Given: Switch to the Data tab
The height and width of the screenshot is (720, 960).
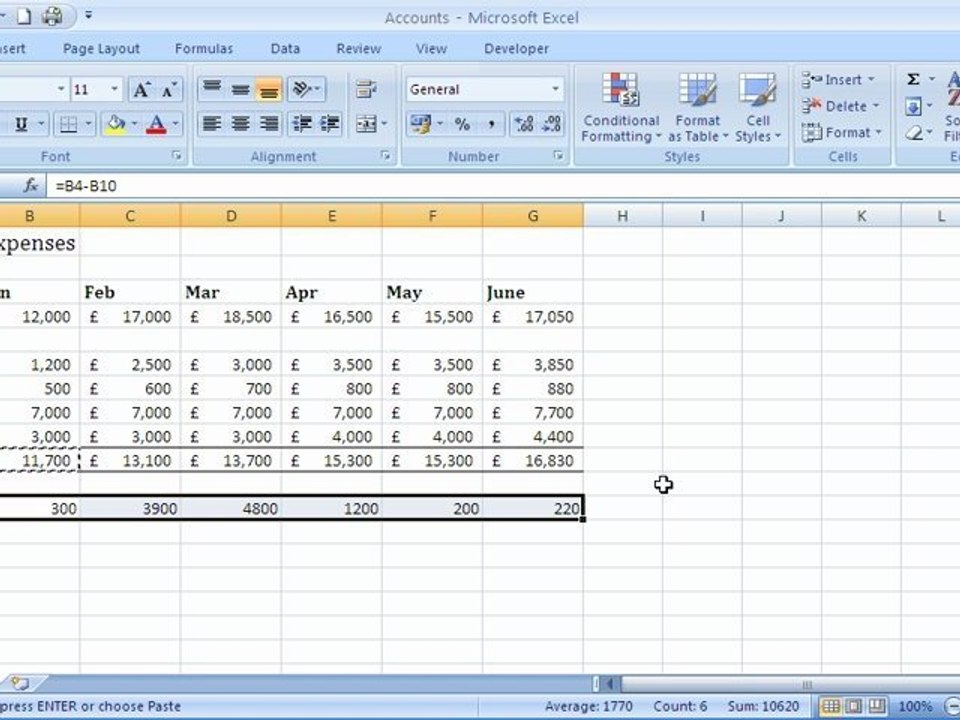Looking at the screenshot, I should point(285,48).
